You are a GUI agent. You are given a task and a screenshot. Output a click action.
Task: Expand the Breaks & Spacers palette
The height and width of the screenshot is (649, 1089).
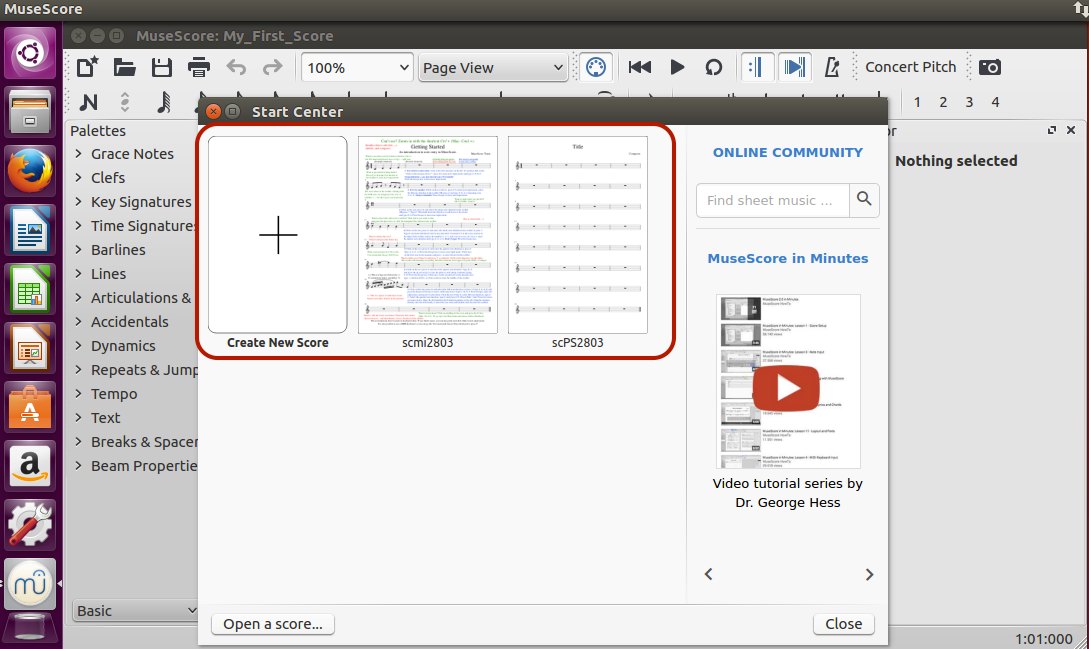point(78,442)
